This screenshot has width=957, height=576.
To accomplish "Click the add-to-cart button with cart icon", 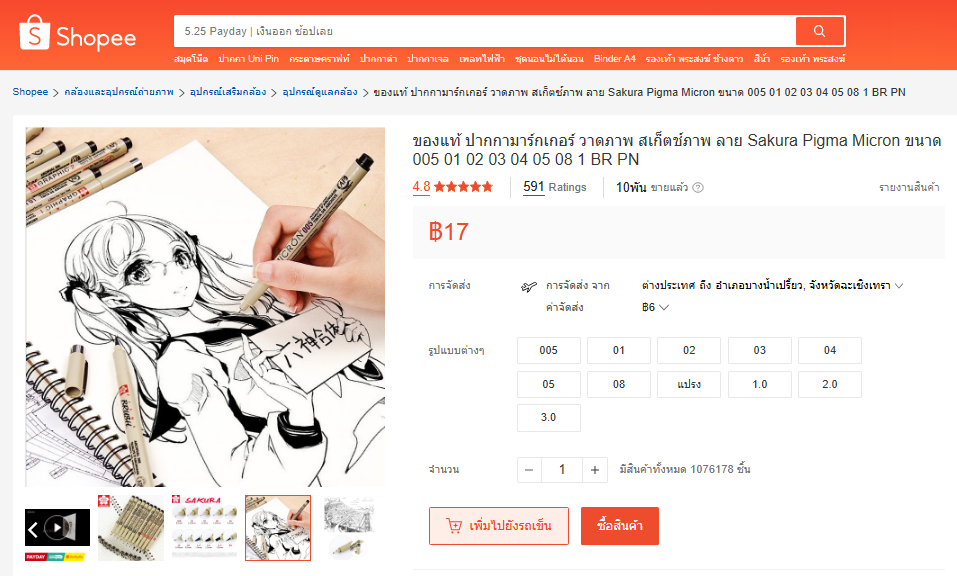I will (x=499, y=526).
